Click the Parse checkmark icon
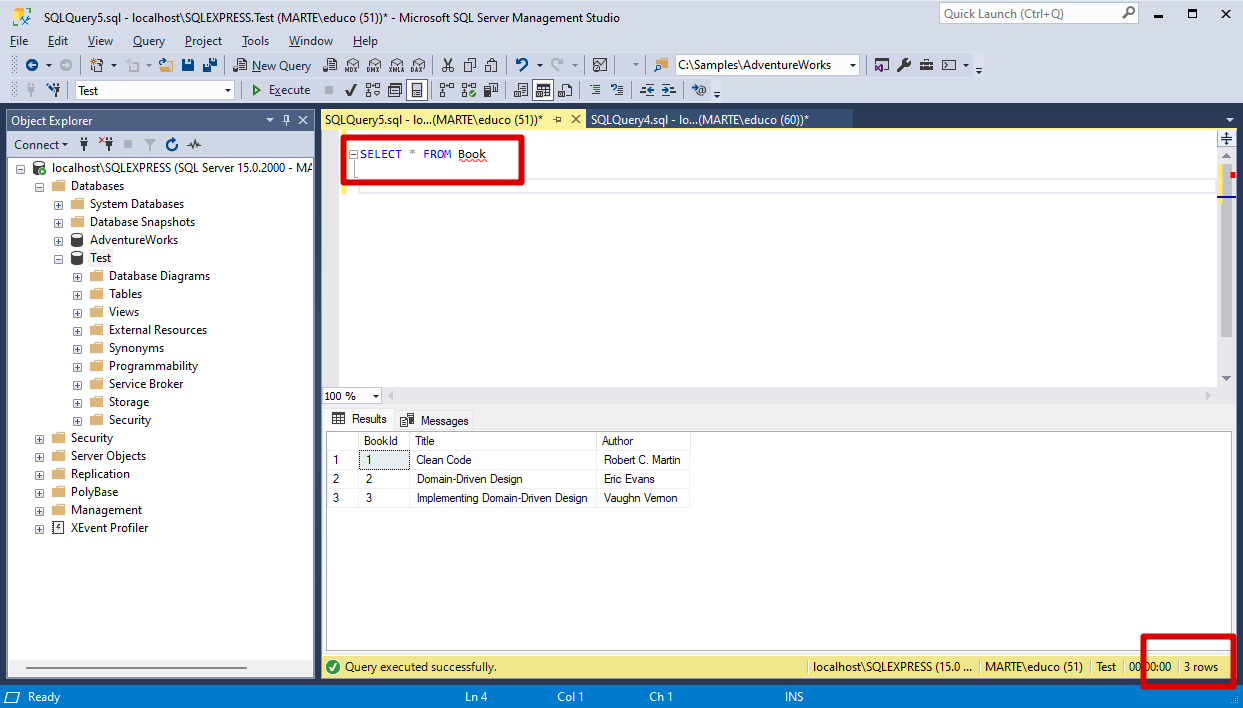 (351, 90)
